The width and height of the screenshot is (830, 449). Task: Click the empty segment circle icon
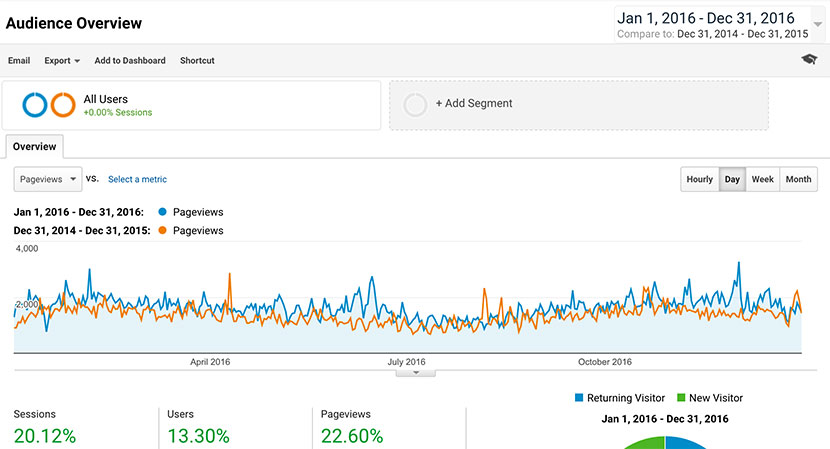coord(415,105)
